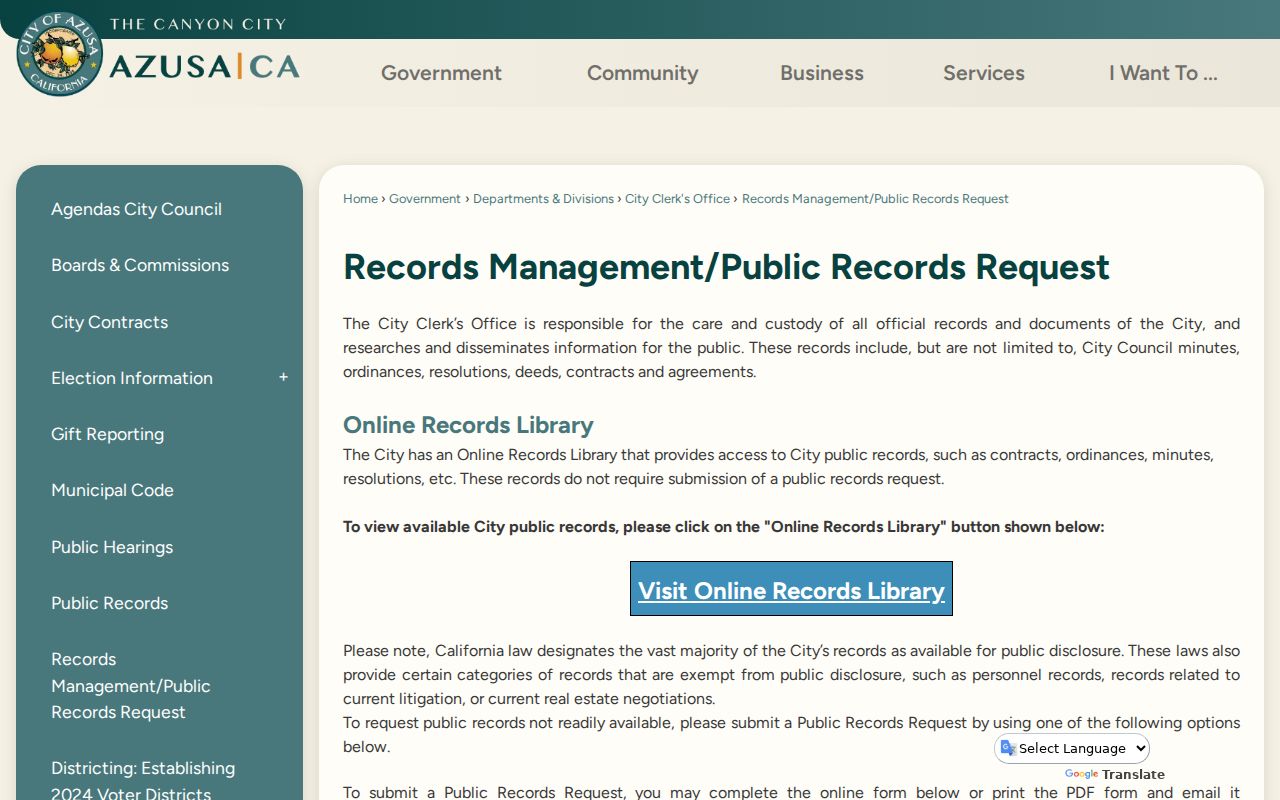Click Visit Online Records Library button

791,589
